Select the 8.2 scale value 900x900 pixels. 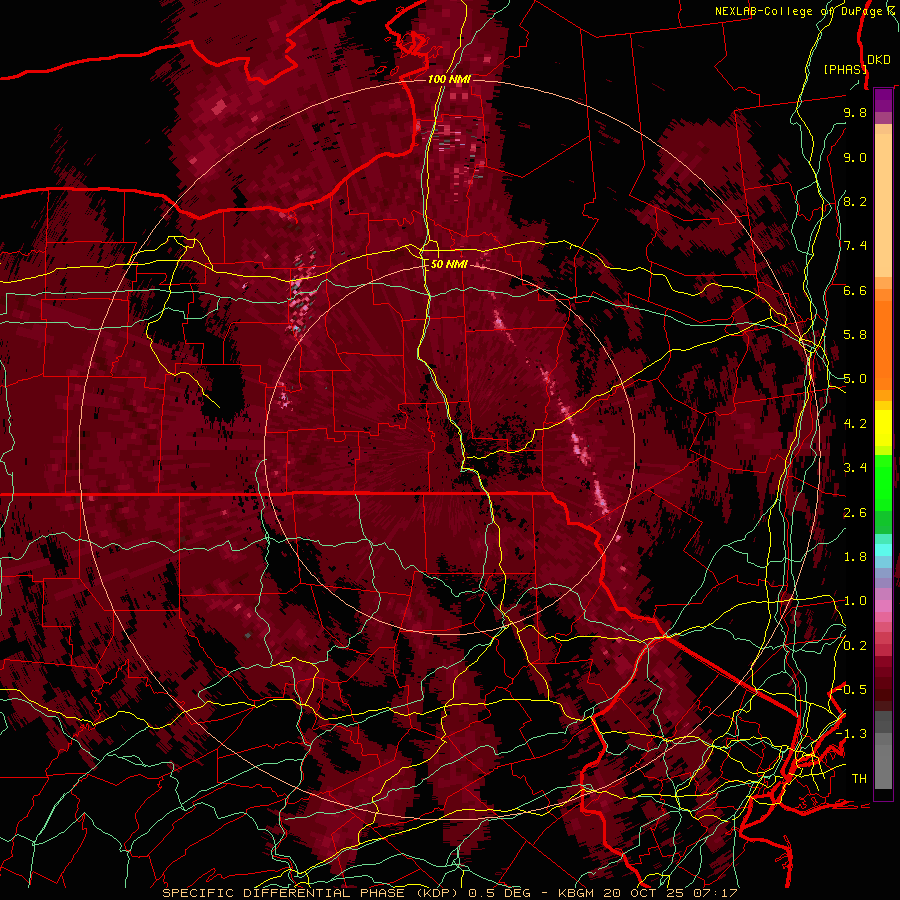pos(855,201)
